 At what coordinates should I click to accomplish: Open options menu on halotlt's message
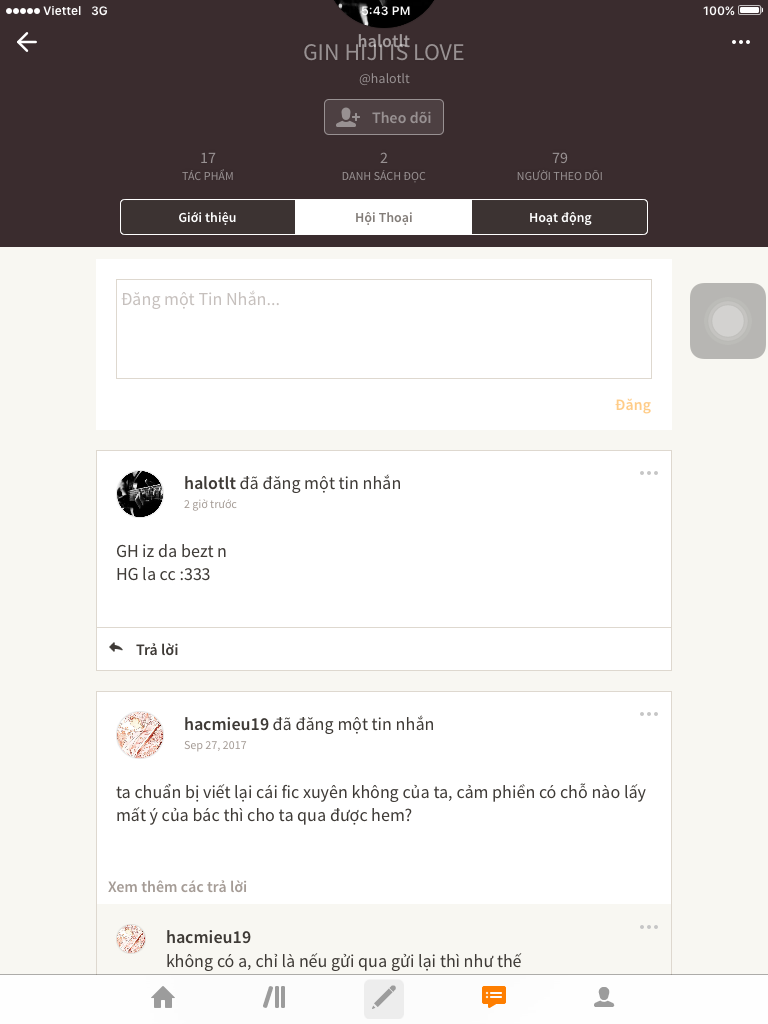click(648, 473)
